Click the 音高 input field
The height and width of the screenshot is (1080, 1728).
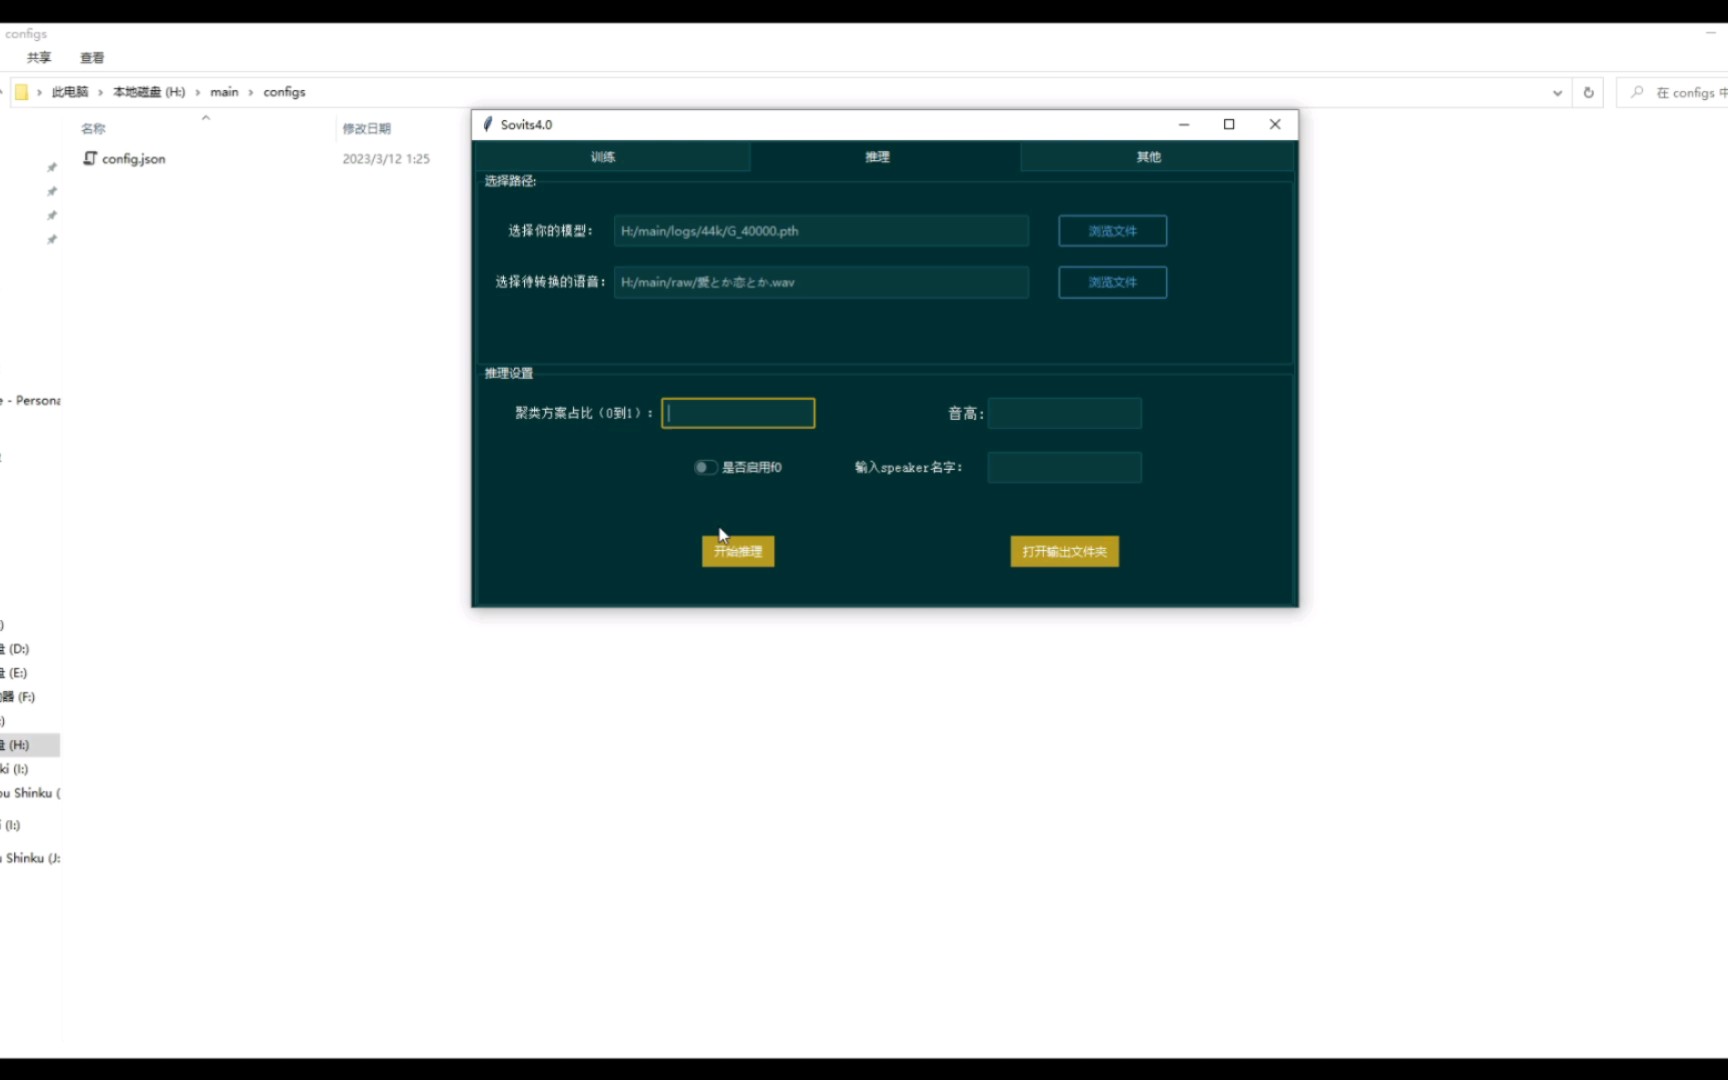click(1063, 412)
